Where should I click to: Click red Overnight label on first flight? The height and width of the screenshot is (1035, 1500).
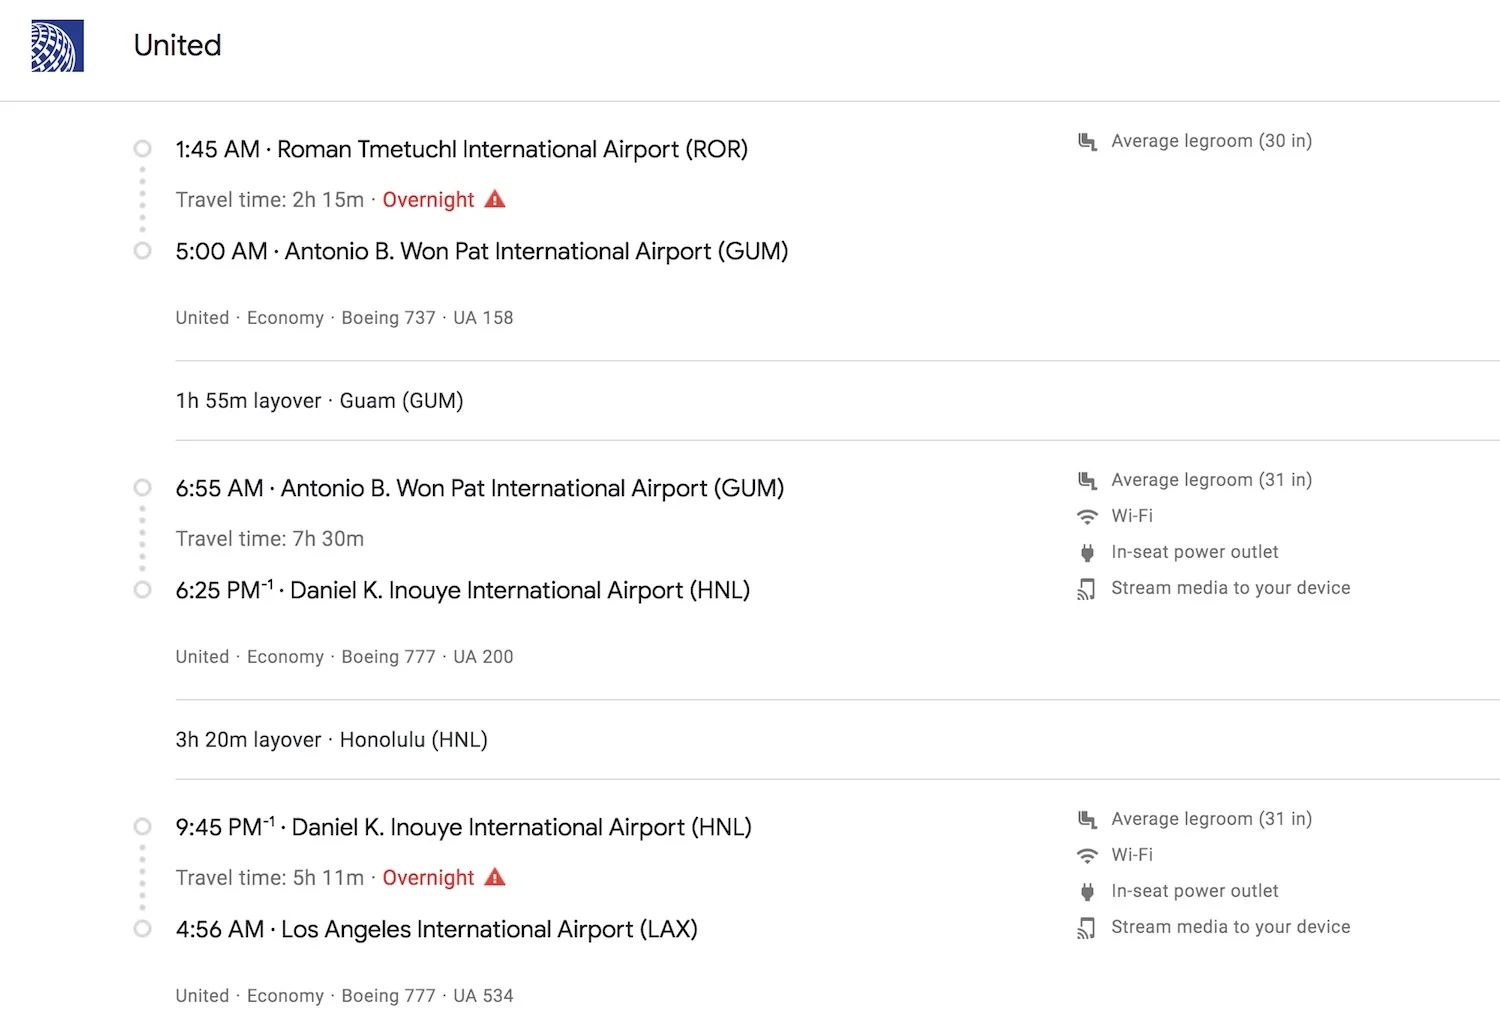coord(428,200)
